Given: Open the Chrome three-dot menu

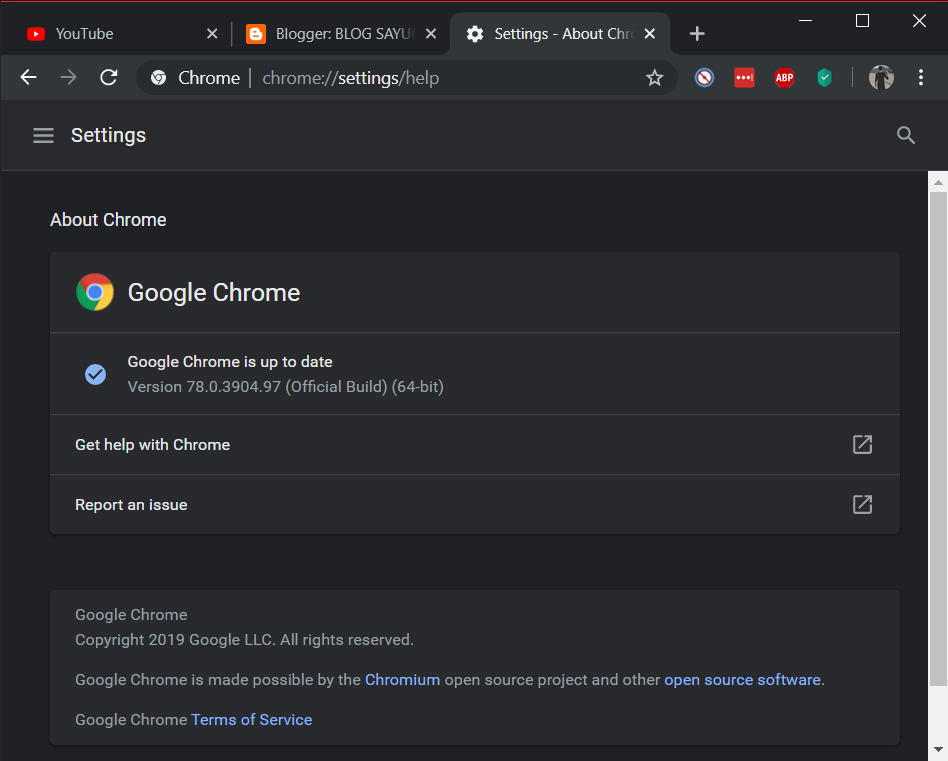Looking at the screenshot, I should coord(921,78).
